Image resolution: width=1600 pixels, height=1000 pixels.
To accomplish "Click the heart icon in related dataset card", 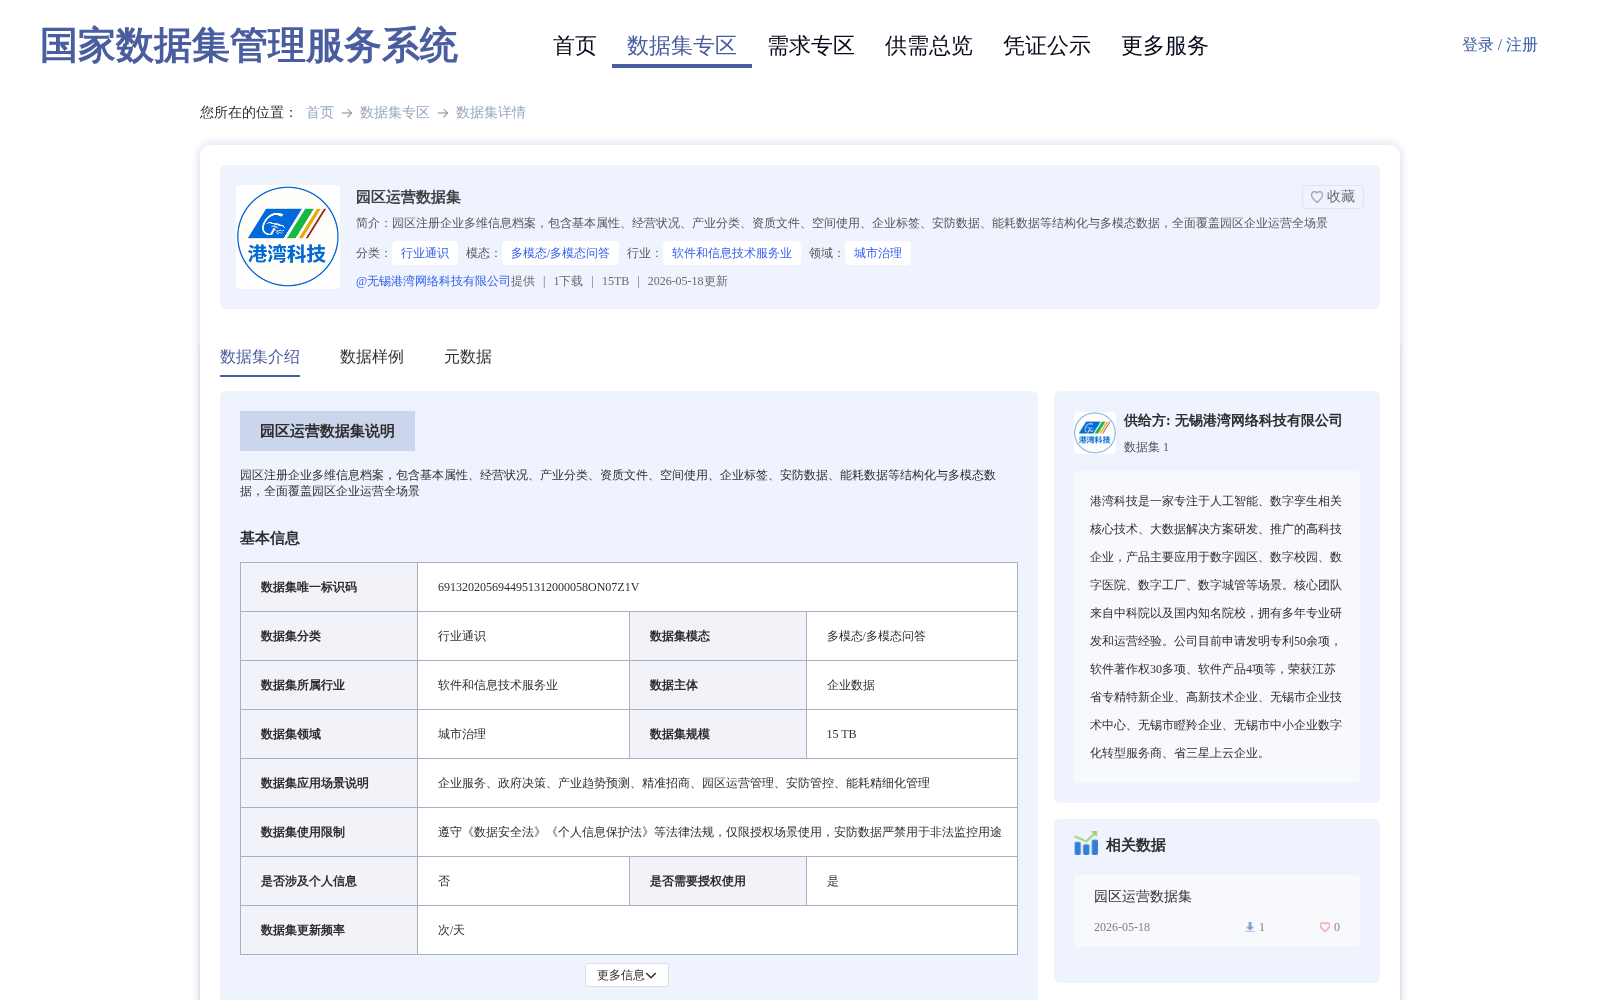I will click(x=1325, y=927).
